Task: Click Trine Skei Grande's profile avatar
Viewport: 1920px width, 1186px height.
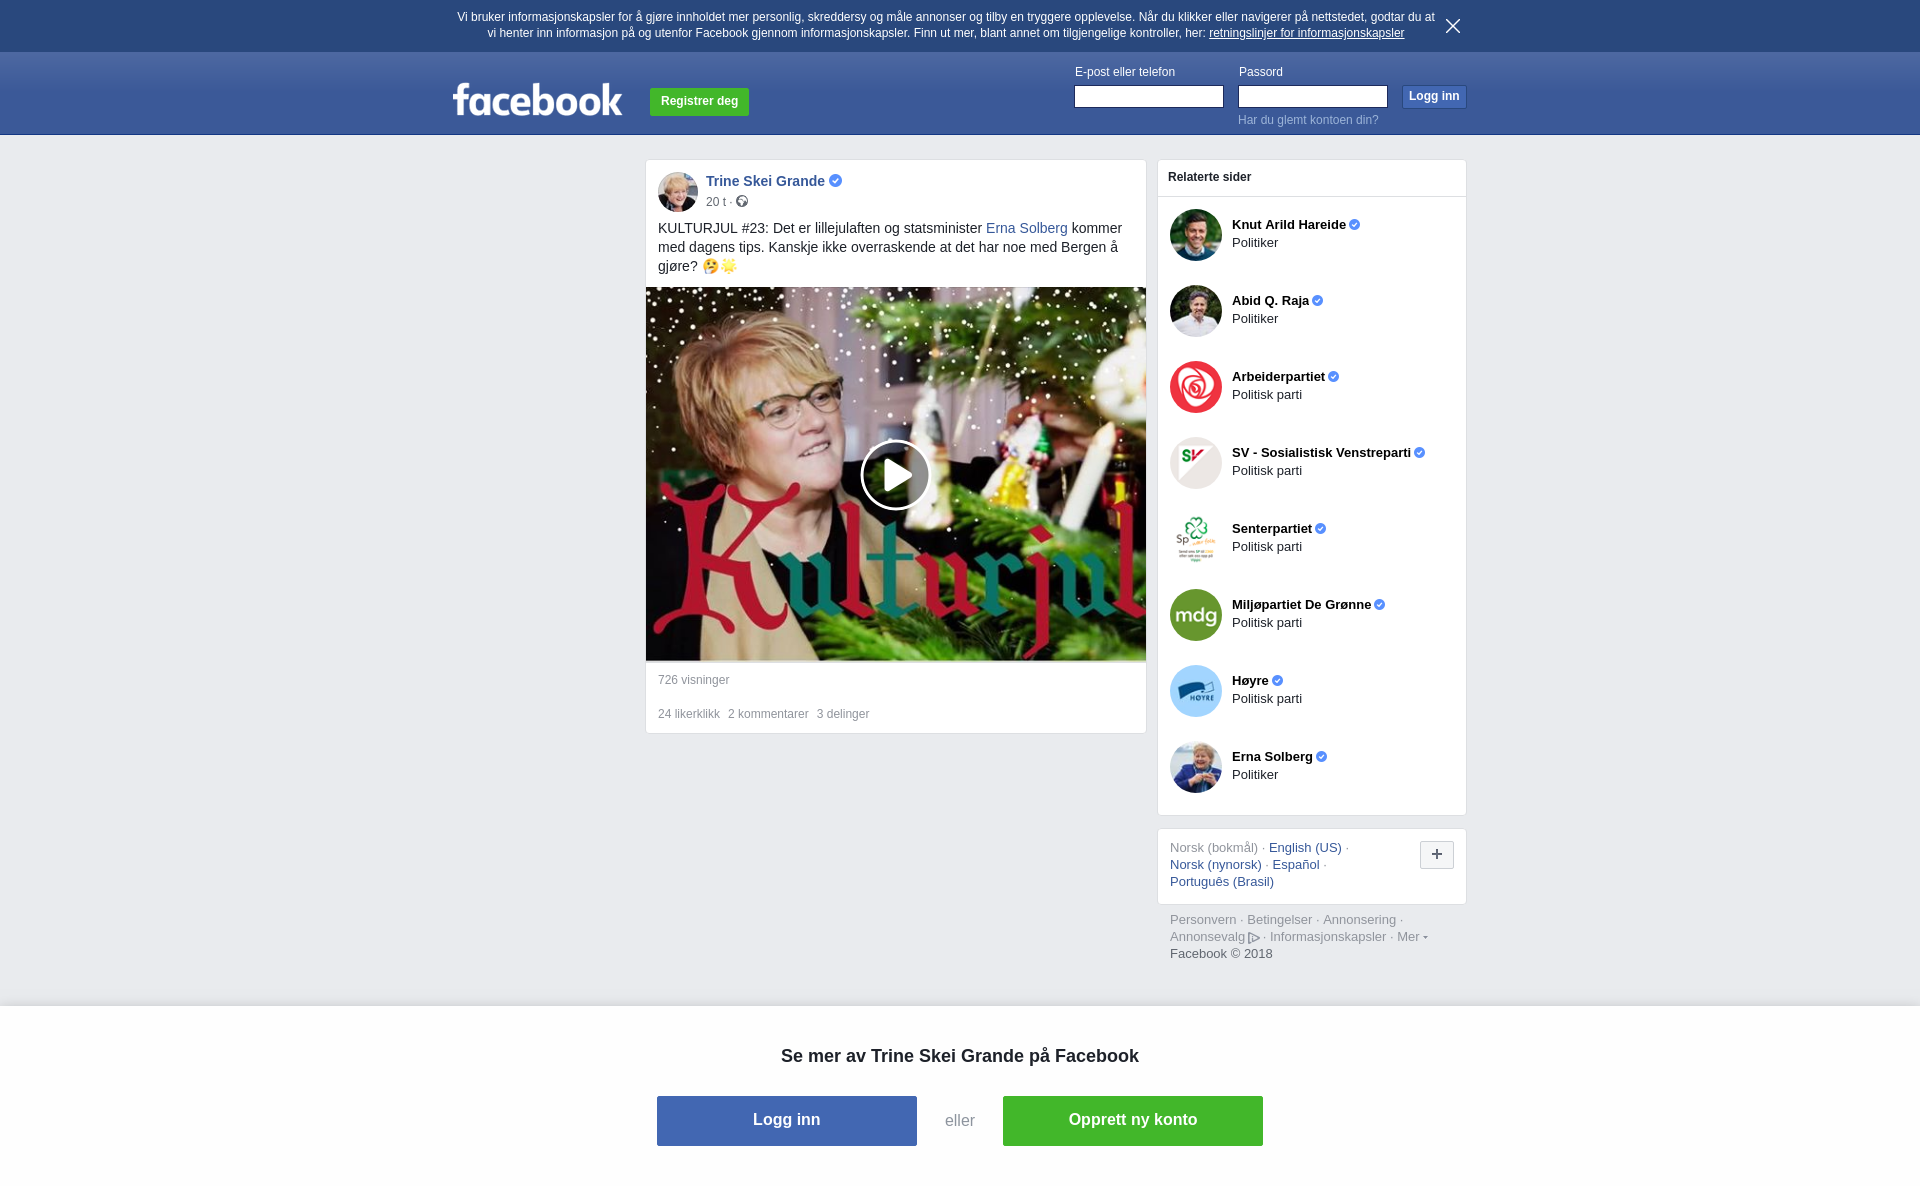Action: click(678, 192)
